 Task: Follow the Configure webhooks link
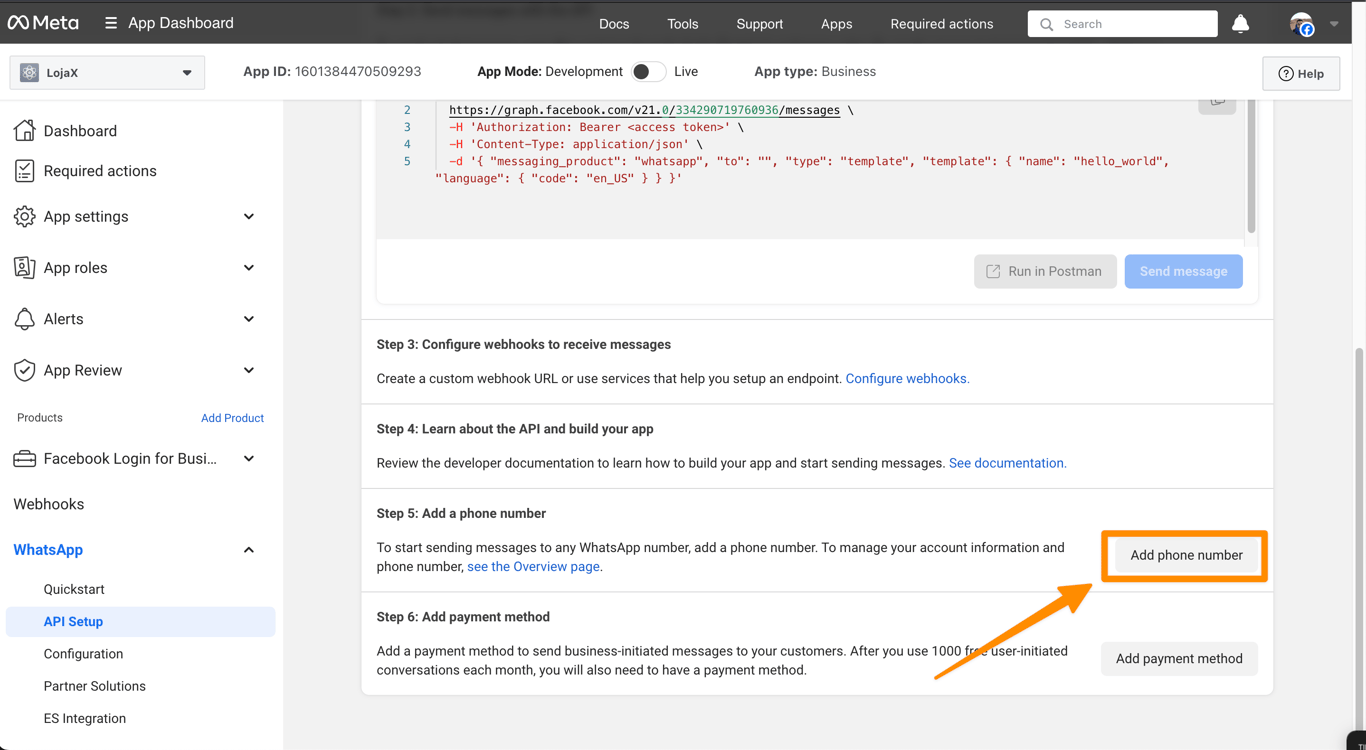(907, 379)
